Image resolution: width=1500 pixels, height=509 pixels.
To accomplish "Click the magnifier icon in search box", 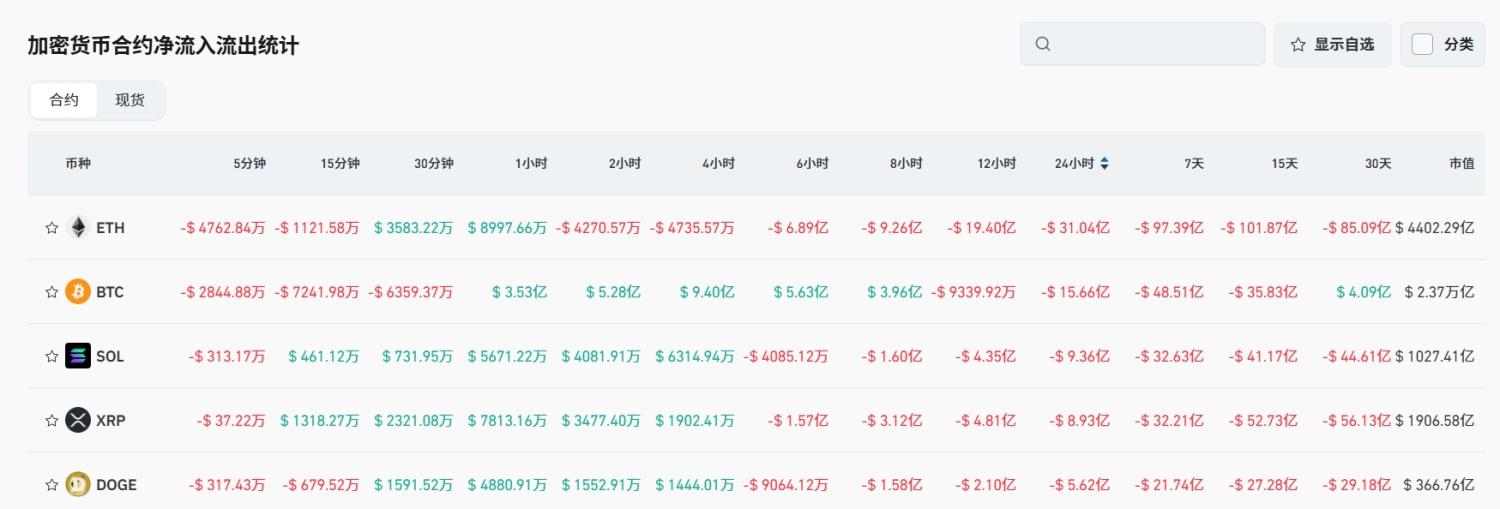I will tap(1043, 44).
